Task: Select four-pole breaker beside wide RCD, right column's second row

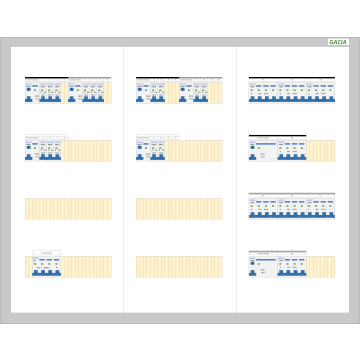Action: pos(292,151)
